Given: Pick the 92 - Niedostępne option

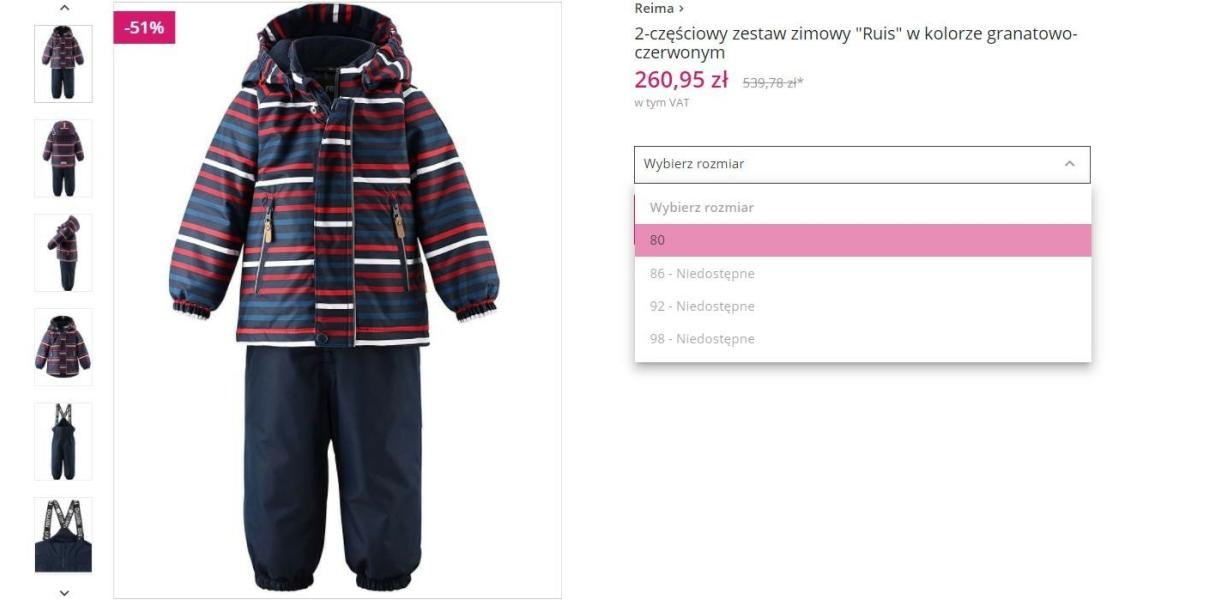Looking at the screenshot, I should point(863,306).
